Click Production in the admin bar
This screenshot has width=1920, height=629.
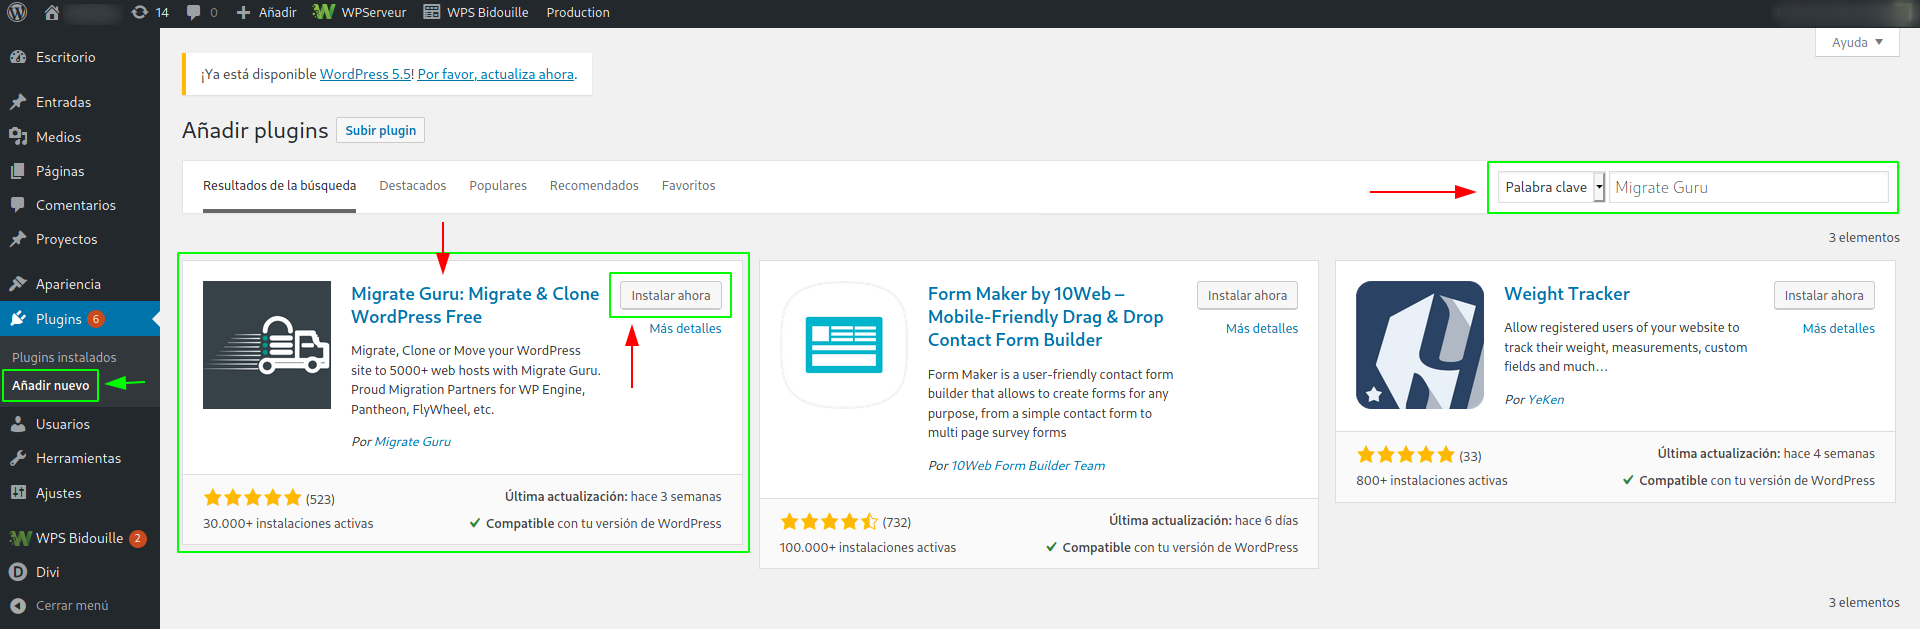(x=578, y=13)
